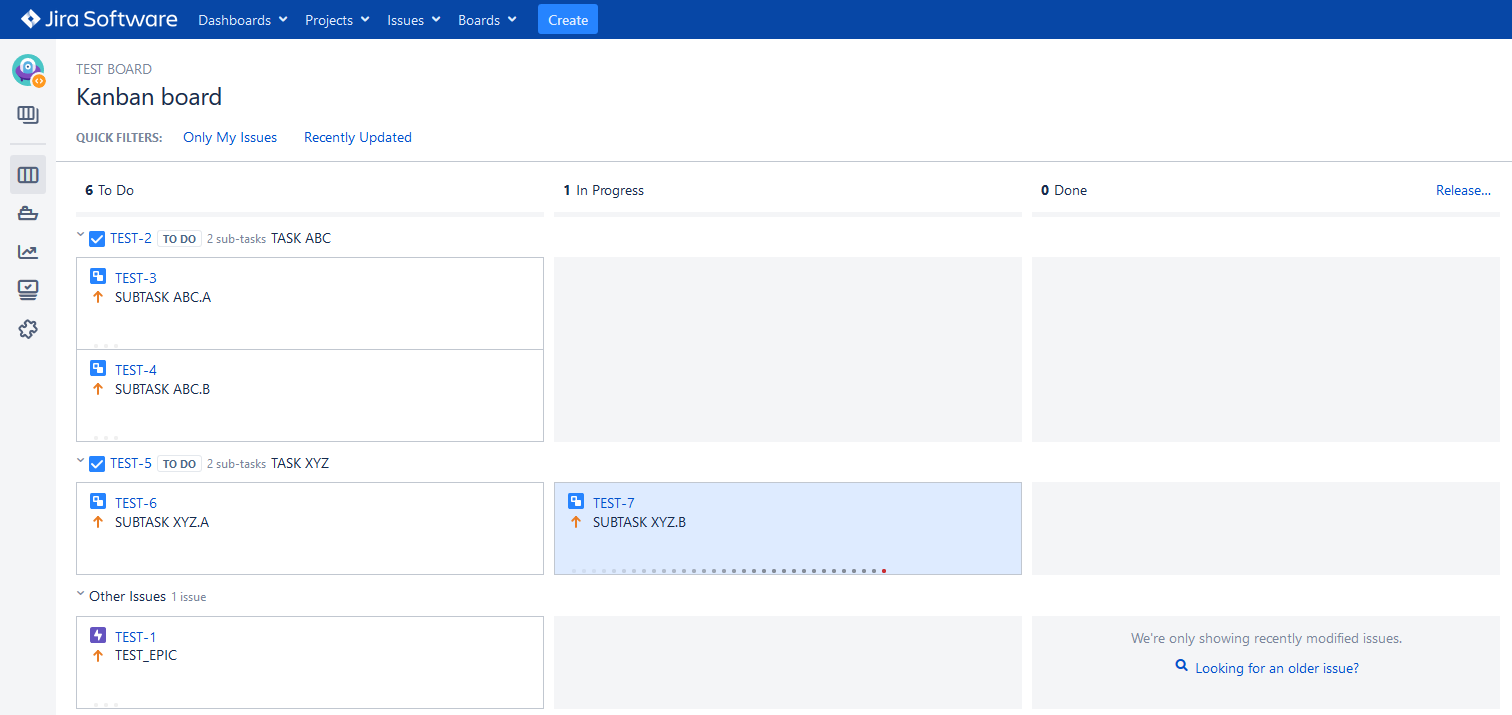Open the Releases ship icon
1512x715 pixels.
(28, 213)
